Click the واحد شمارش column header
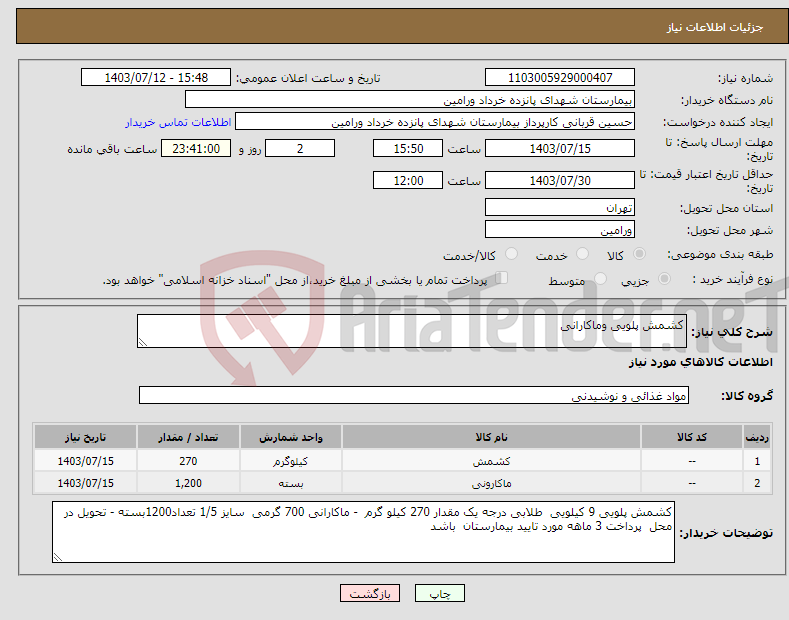Screen dimensions: 789x620 tap(290, 437)
